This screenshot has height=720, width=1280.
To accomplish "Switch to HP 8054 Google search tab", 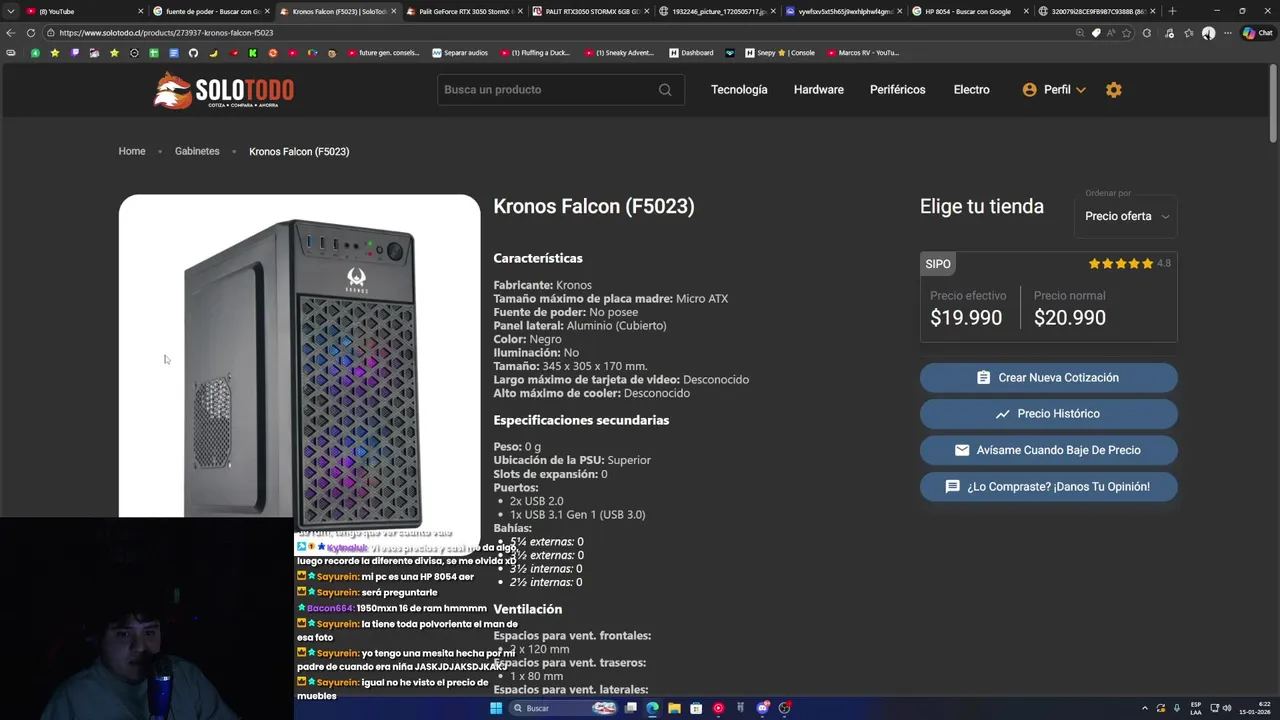I will (970, 11).
